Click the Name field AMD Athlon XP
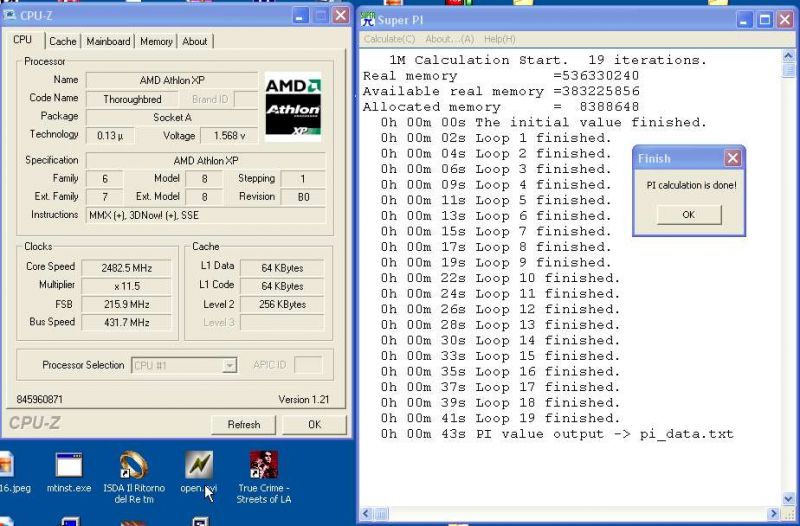 172,80
